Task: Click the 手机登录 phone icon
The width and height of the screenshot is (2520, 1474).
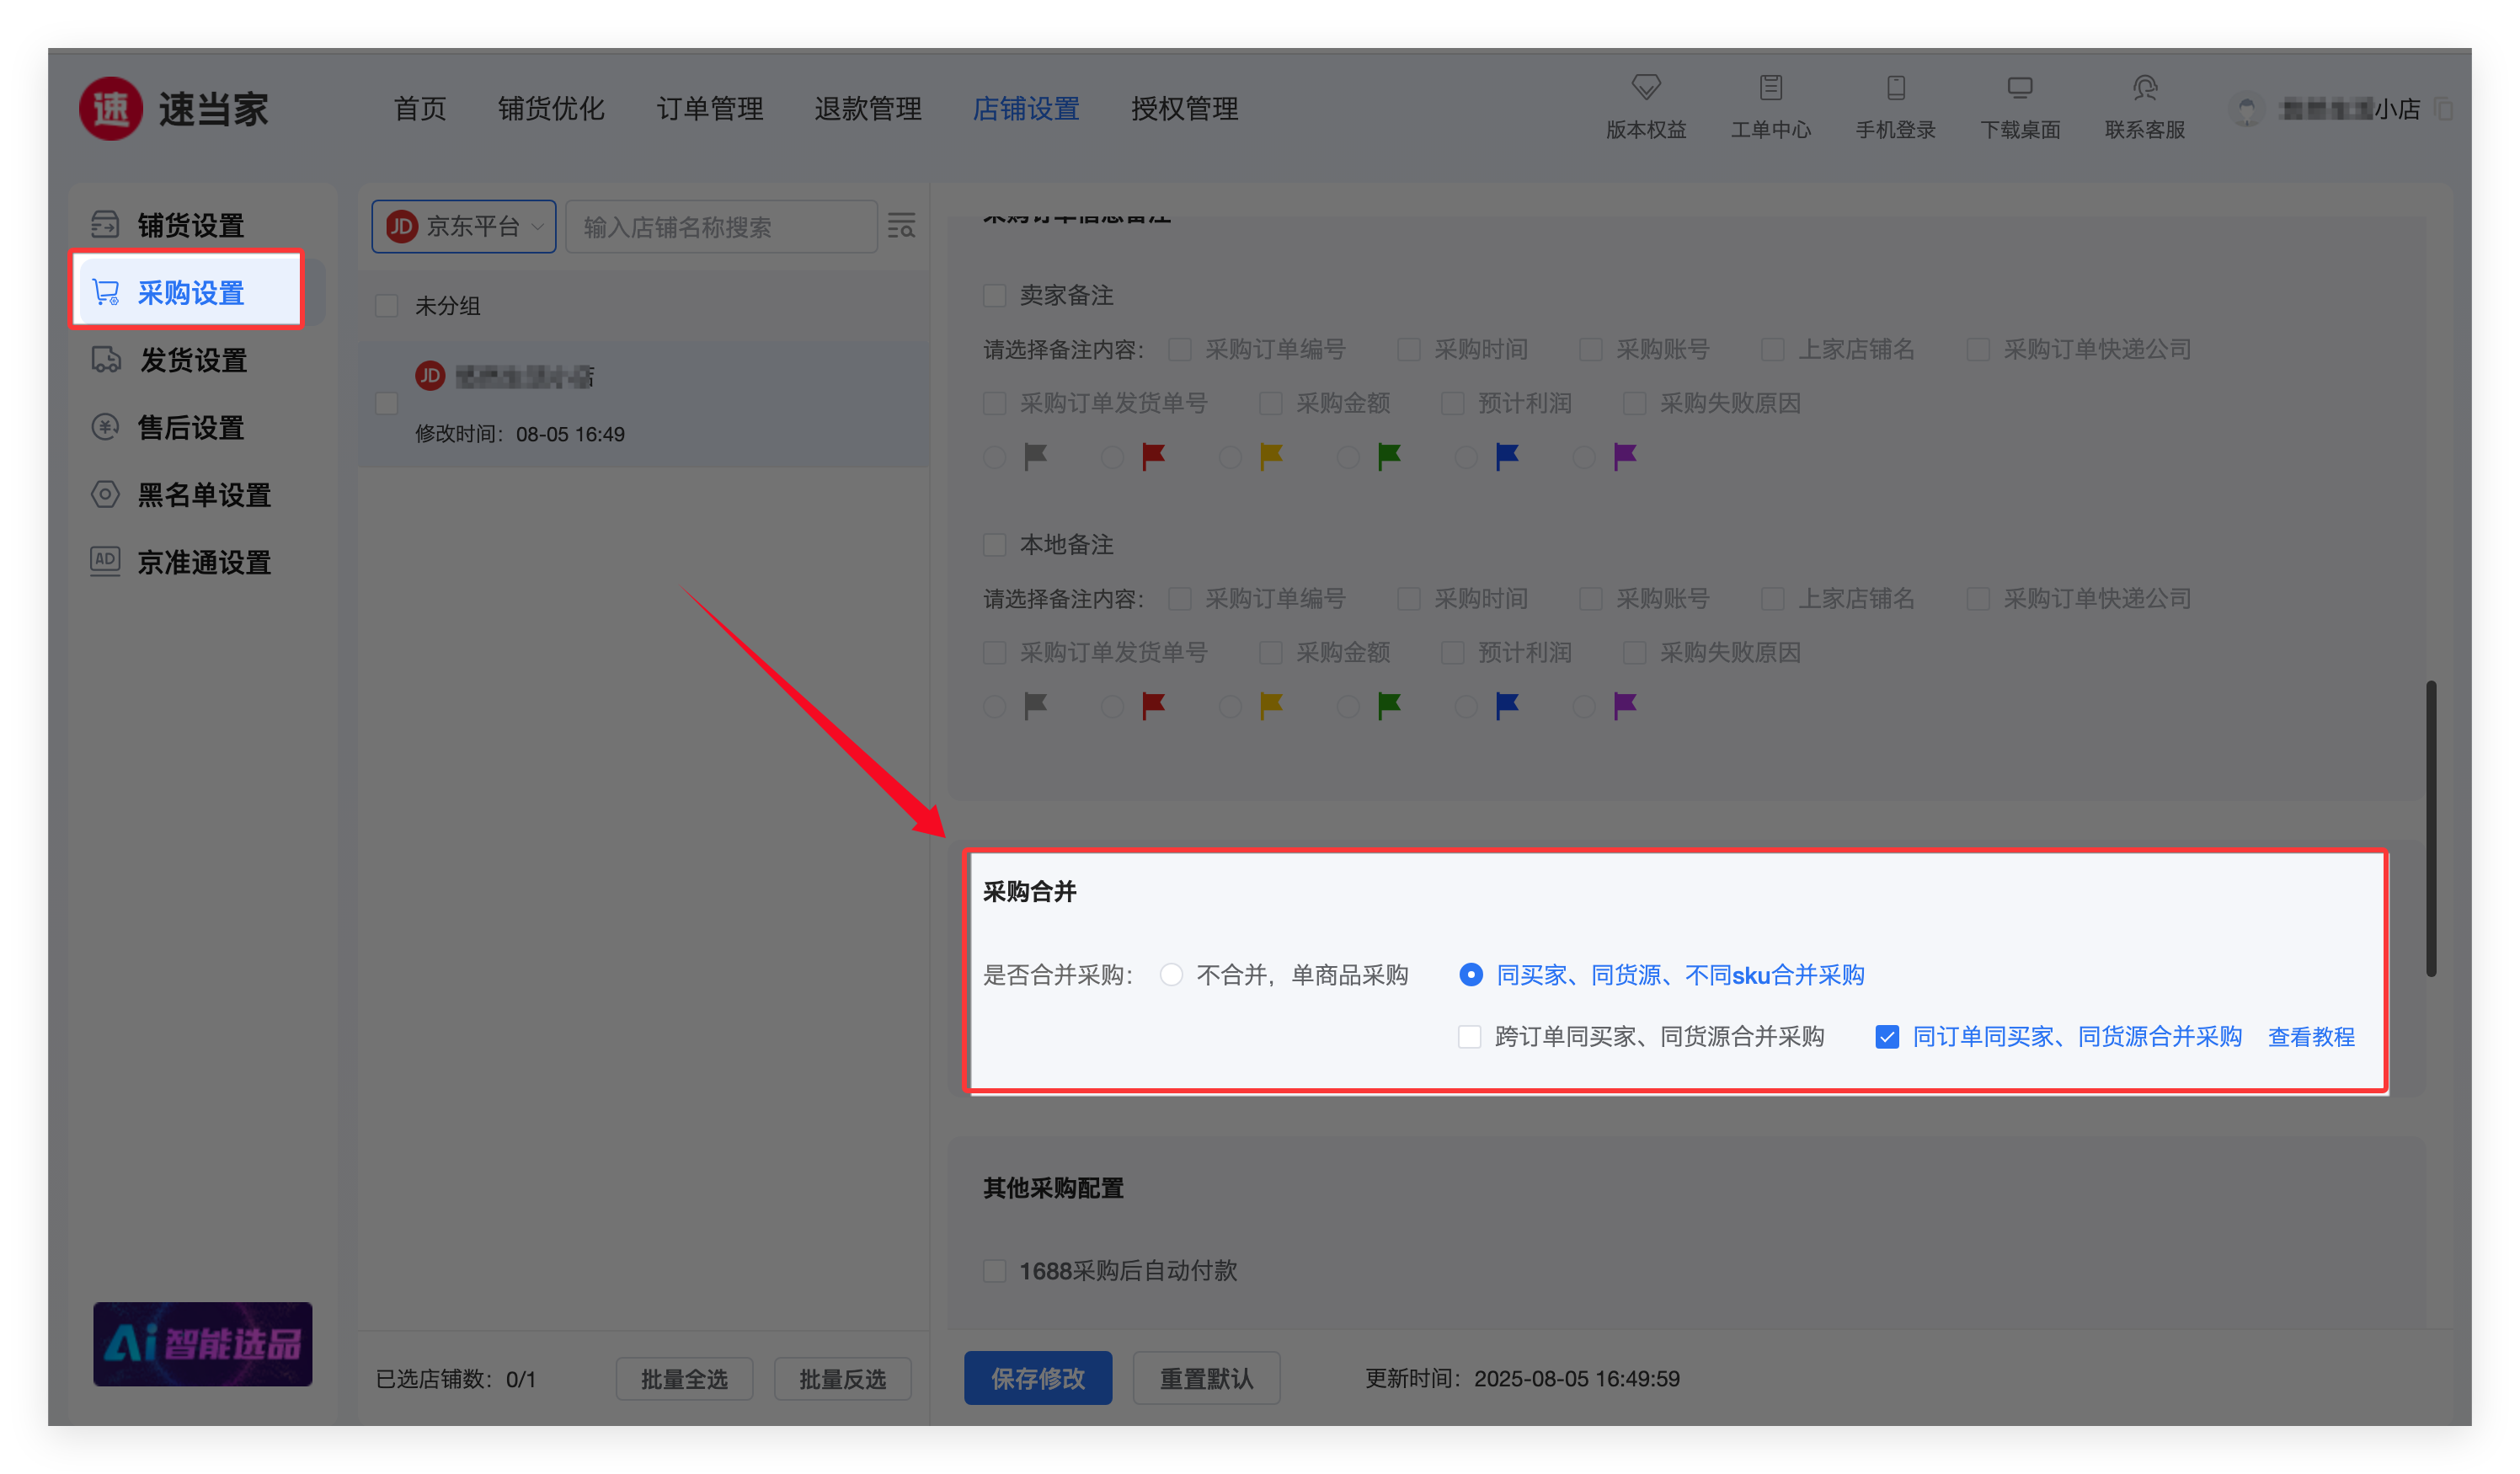Action: [1895, 88]
